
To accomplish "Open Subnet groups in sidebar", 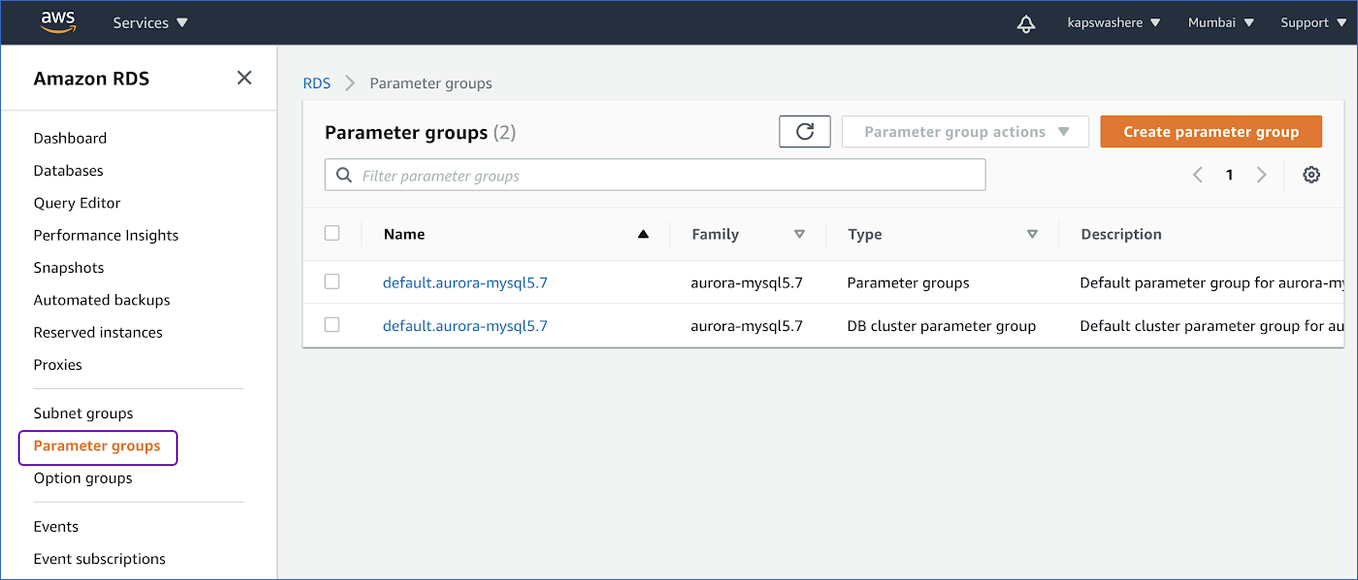I will 83,413.
